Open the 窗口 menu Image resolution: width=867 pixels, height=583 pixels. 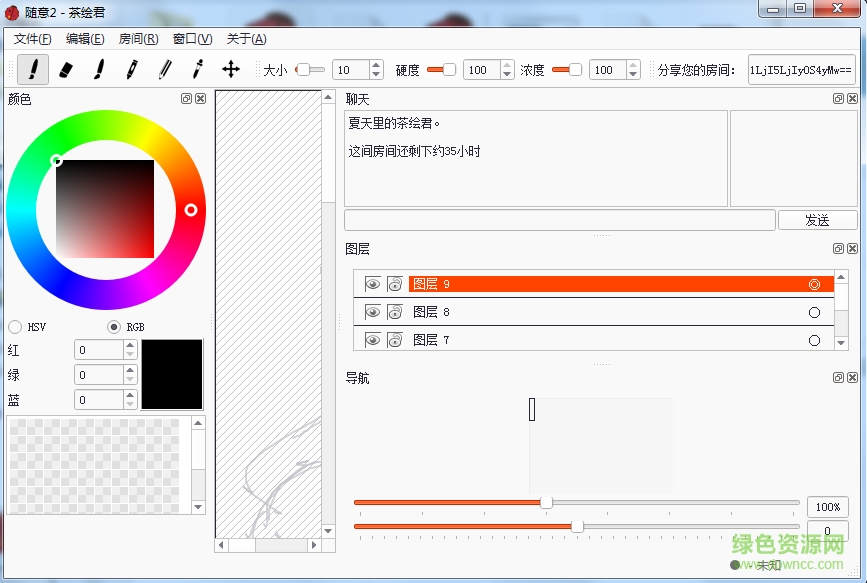click(x=189, y=38)
